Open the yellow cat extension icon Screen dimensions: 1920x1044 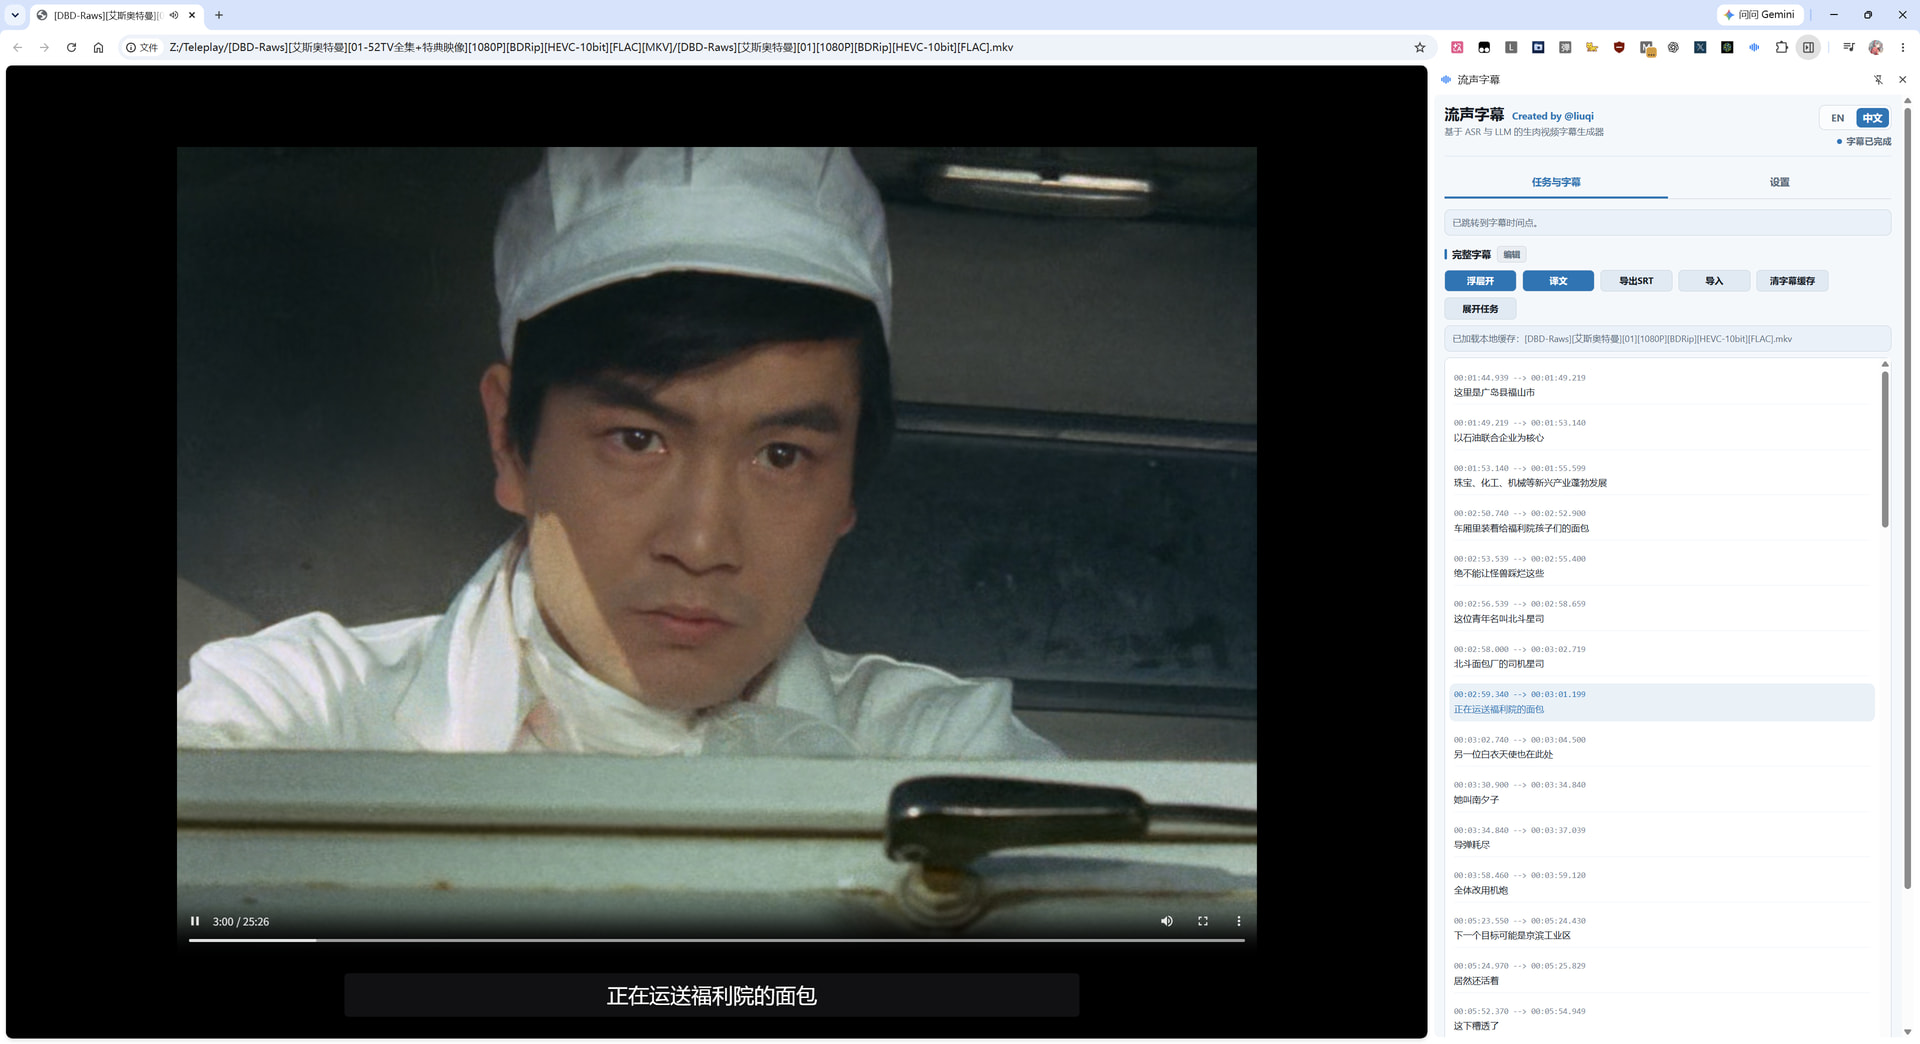coord(1592,47)
